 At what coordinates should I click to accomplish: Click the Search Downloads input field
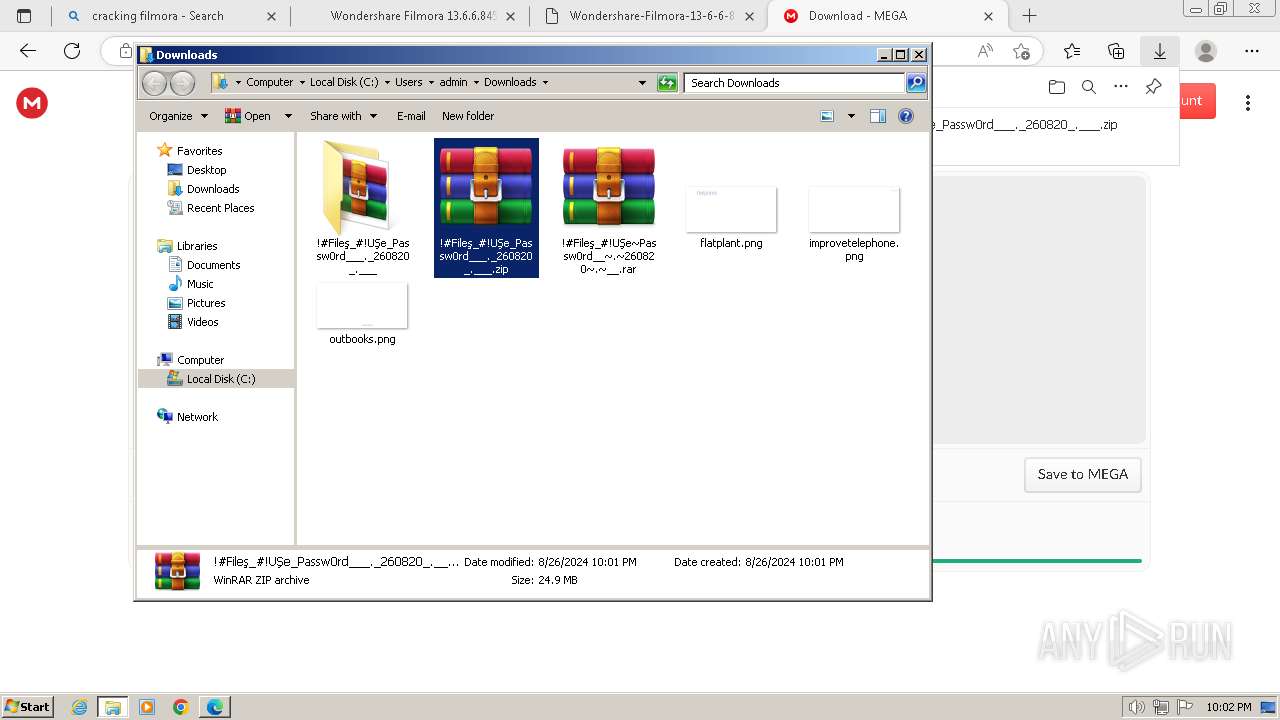click(795, 83)
